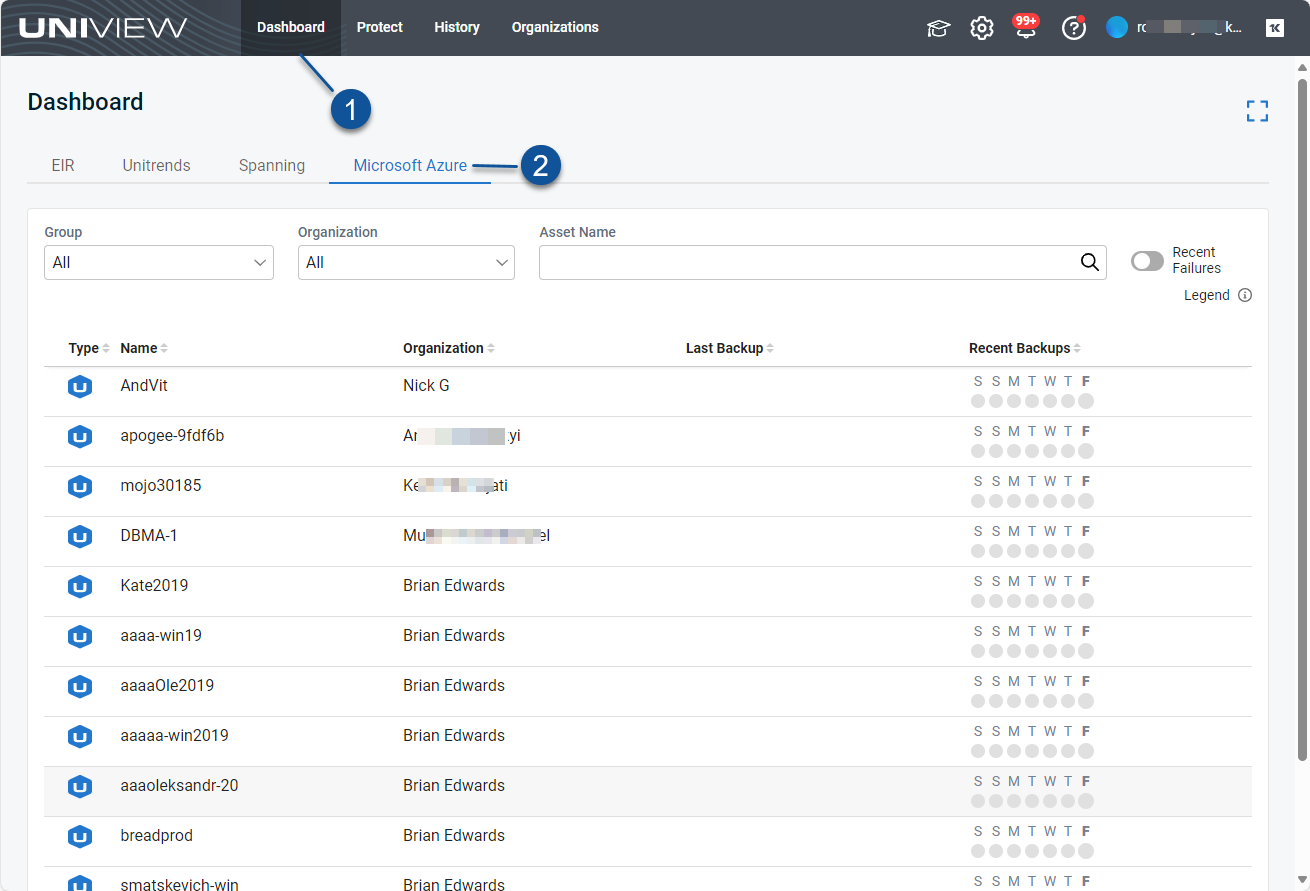Click Friday backup dot in AndVit row
The height and width of the screenshot is (891, 1310).
point(1086,401)
